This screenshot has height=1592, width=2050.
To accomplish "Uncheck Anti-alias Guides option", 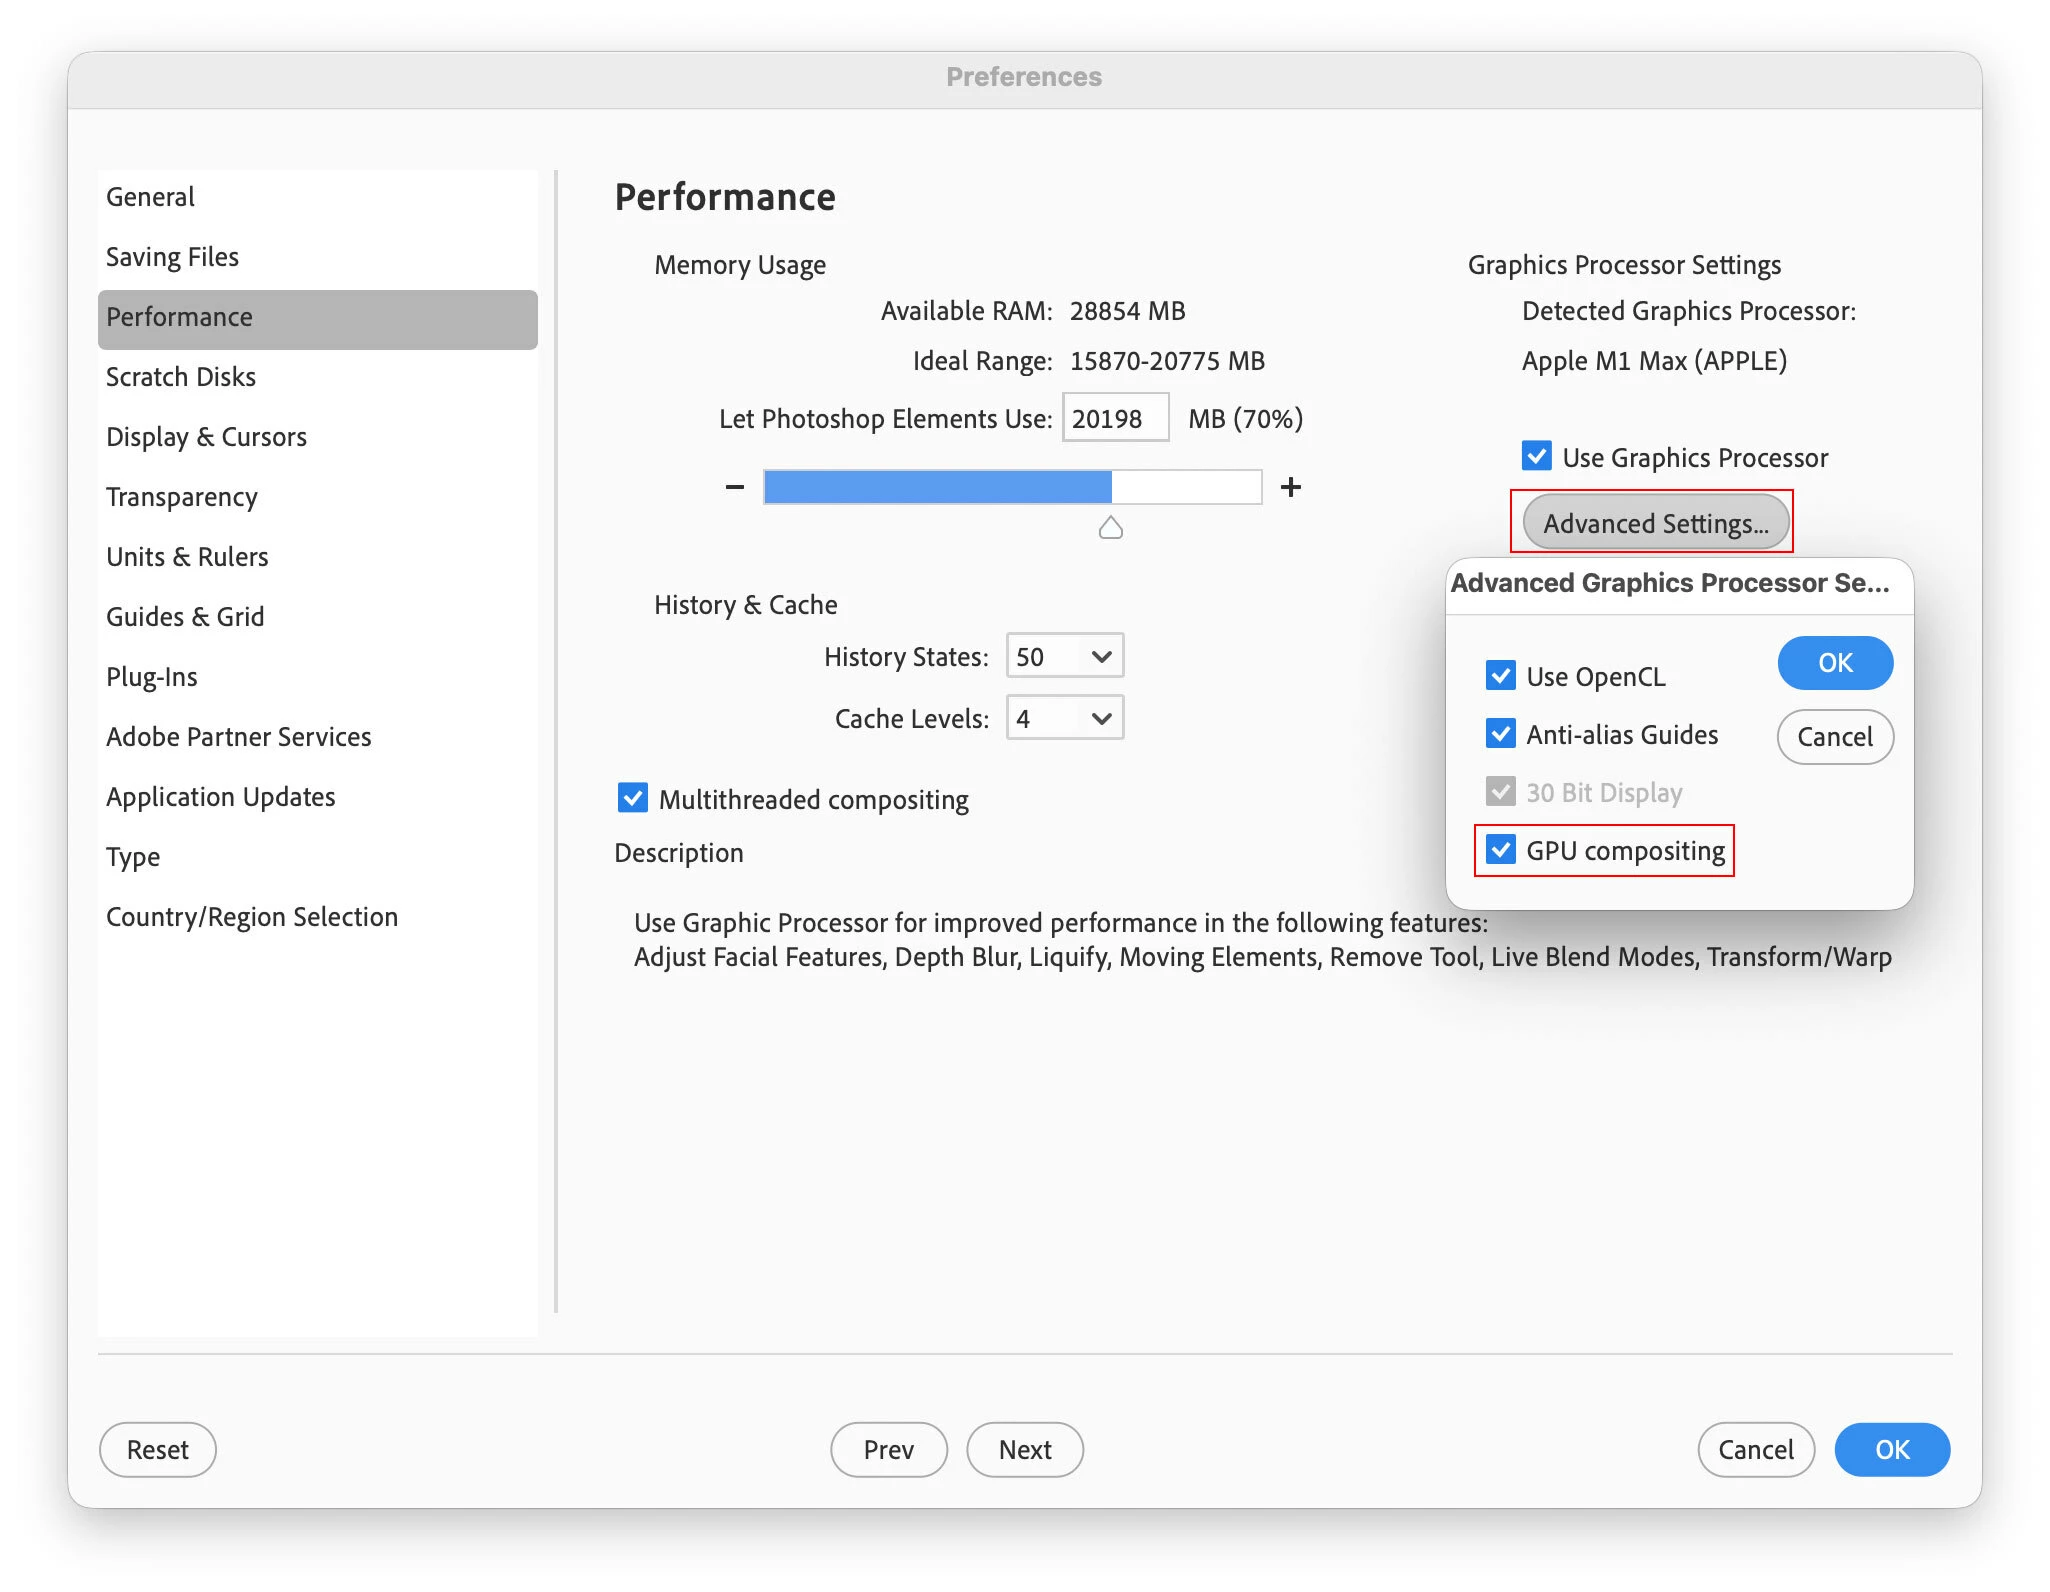I will pos(1500,734).
